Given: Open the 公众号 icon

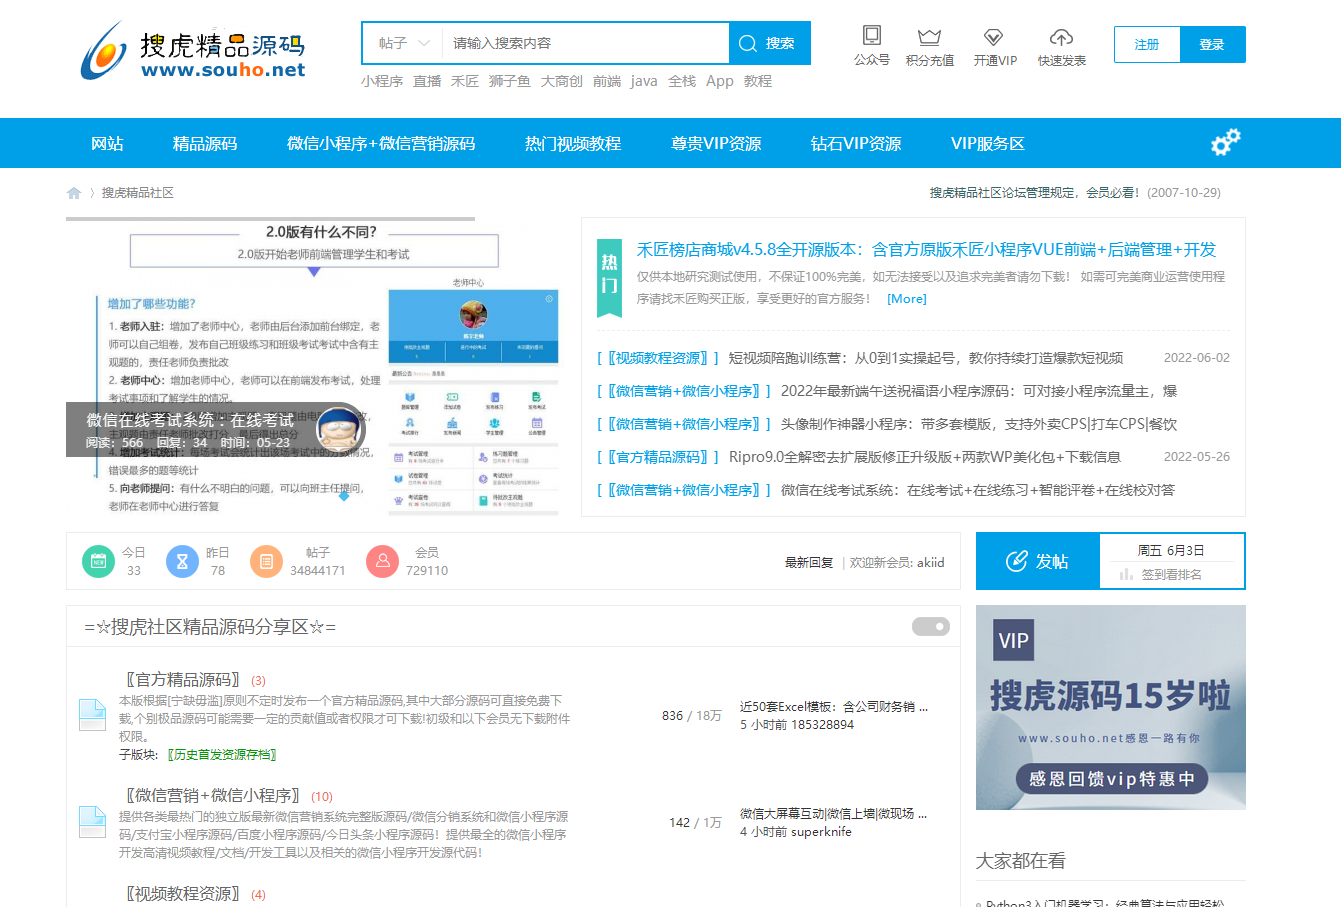Looking at the screenshot, I should (x=872, y=37).
